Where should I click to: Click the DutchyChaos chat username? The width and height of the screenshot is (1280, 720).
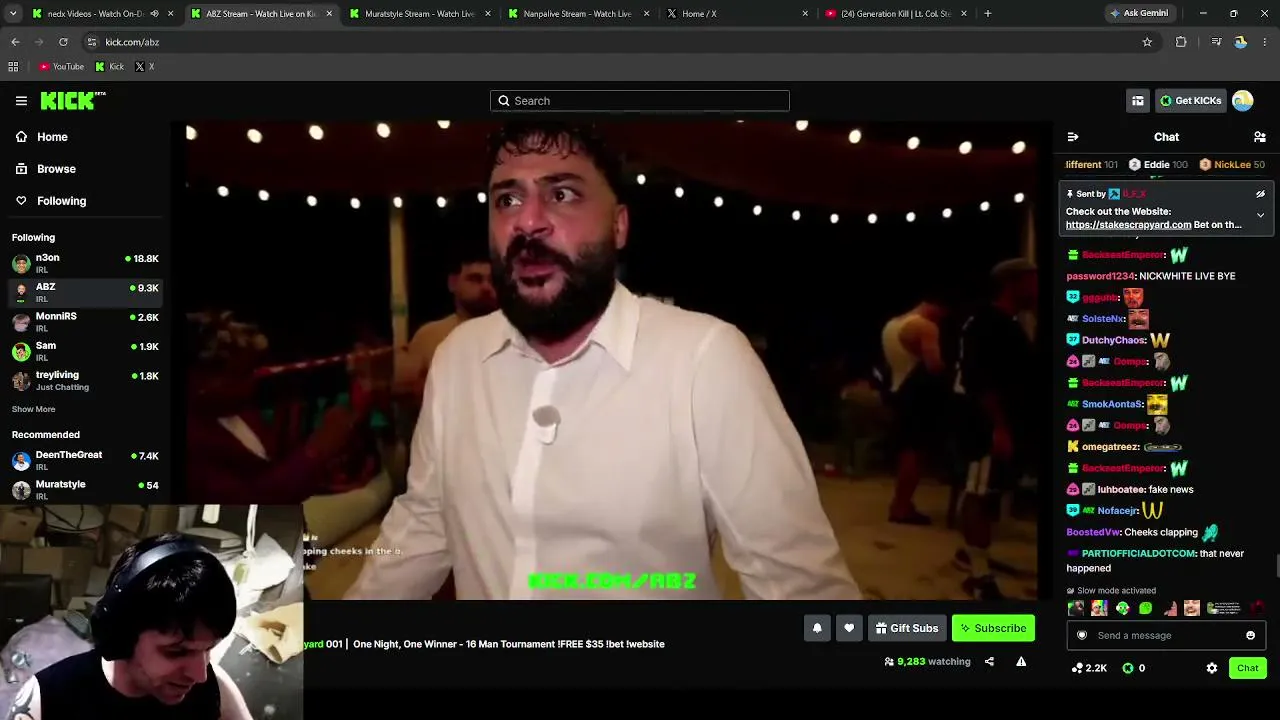coord(1113,340)
